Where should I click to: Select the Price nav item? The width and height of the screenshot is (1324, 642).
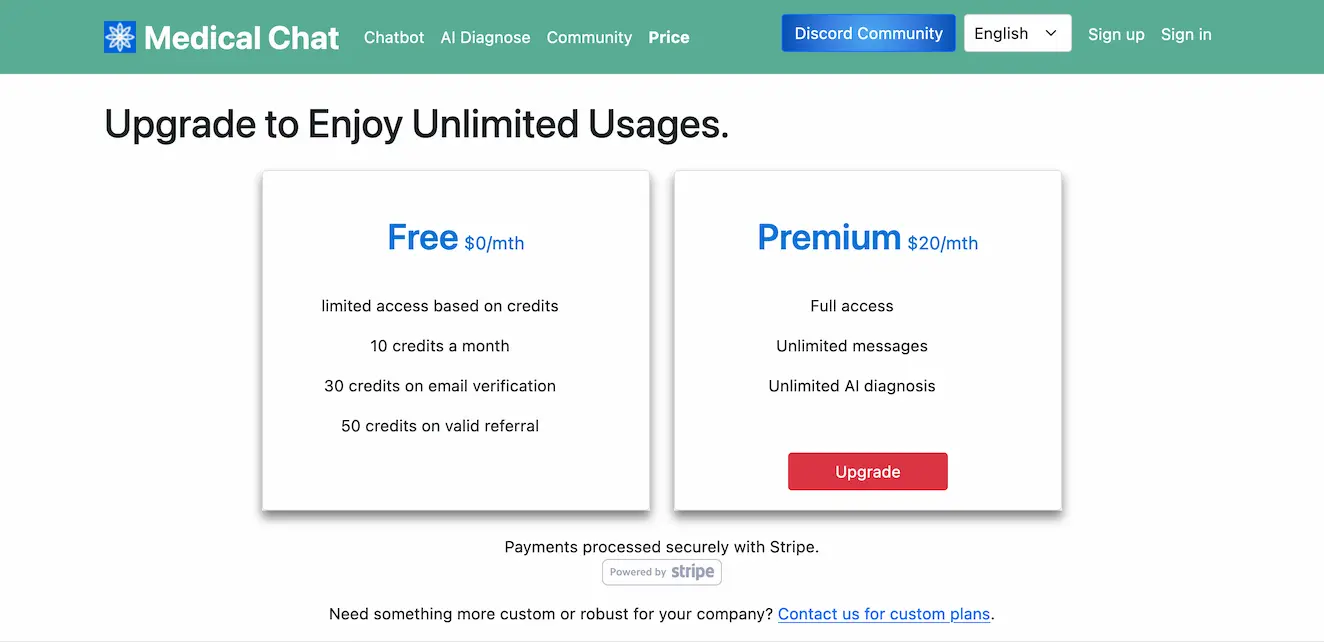click(x=668, y=37)
